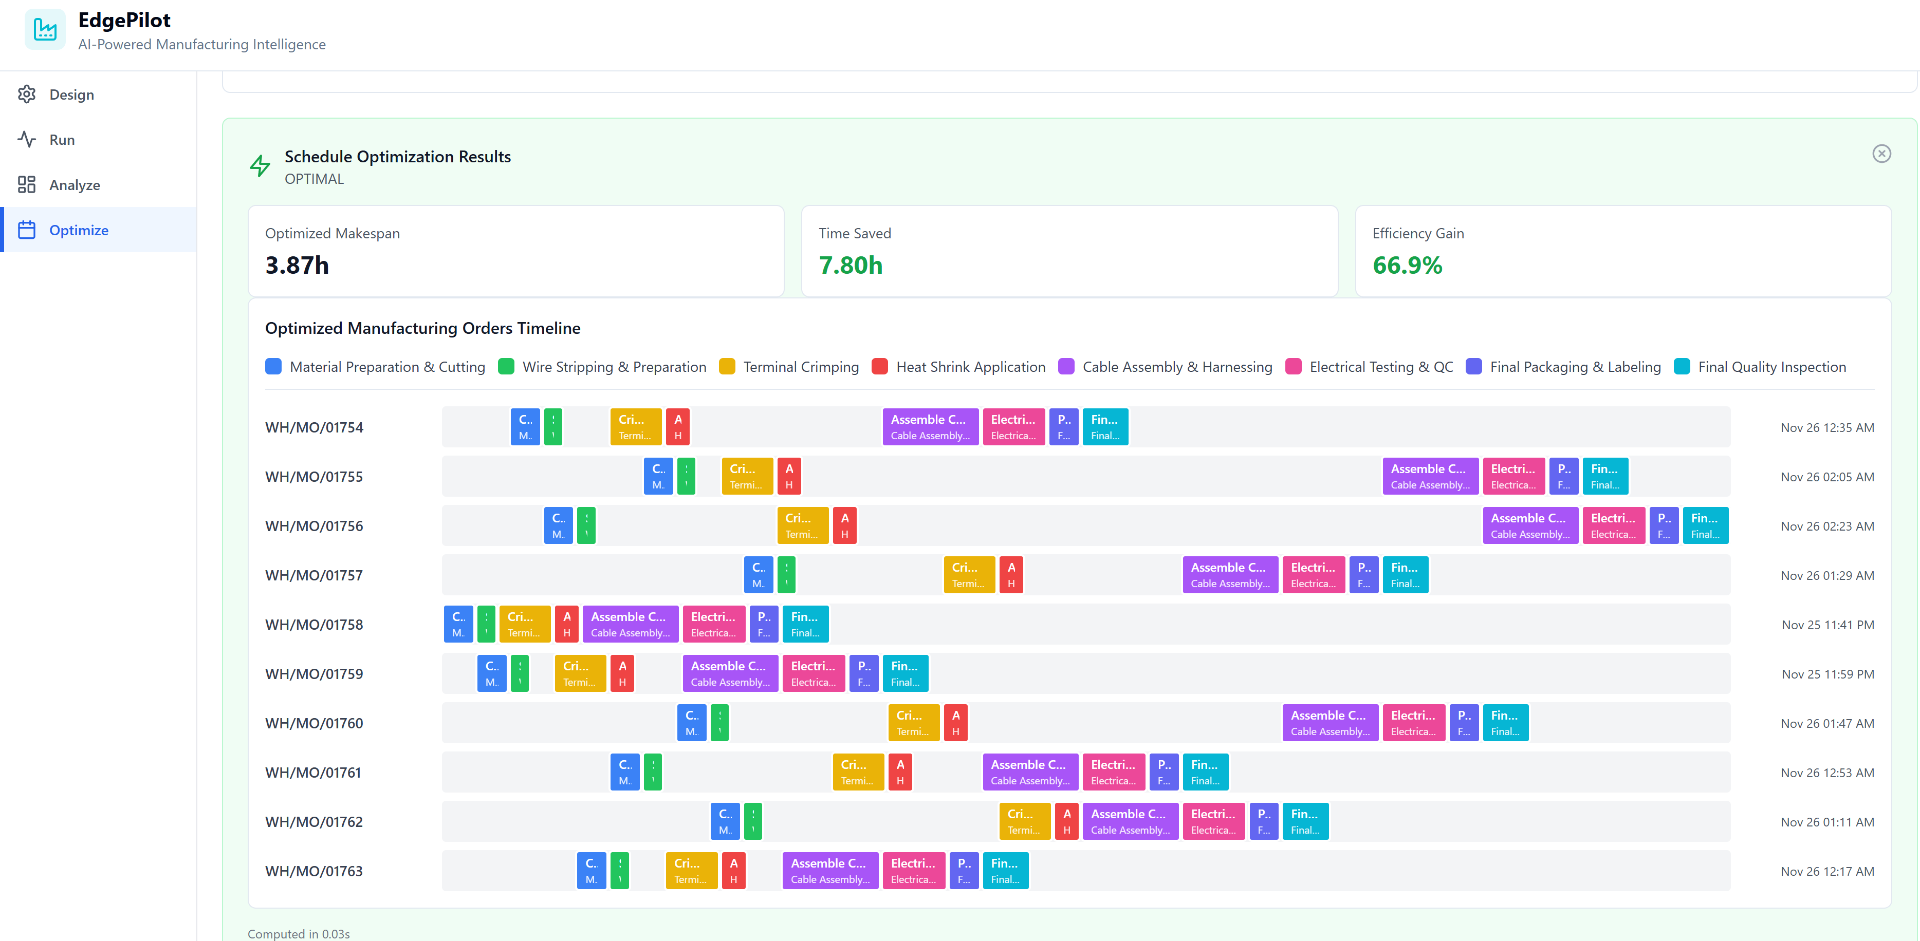Select the WH/MO/01763 order label
The image size is (1920, 941).
[314, 871]
